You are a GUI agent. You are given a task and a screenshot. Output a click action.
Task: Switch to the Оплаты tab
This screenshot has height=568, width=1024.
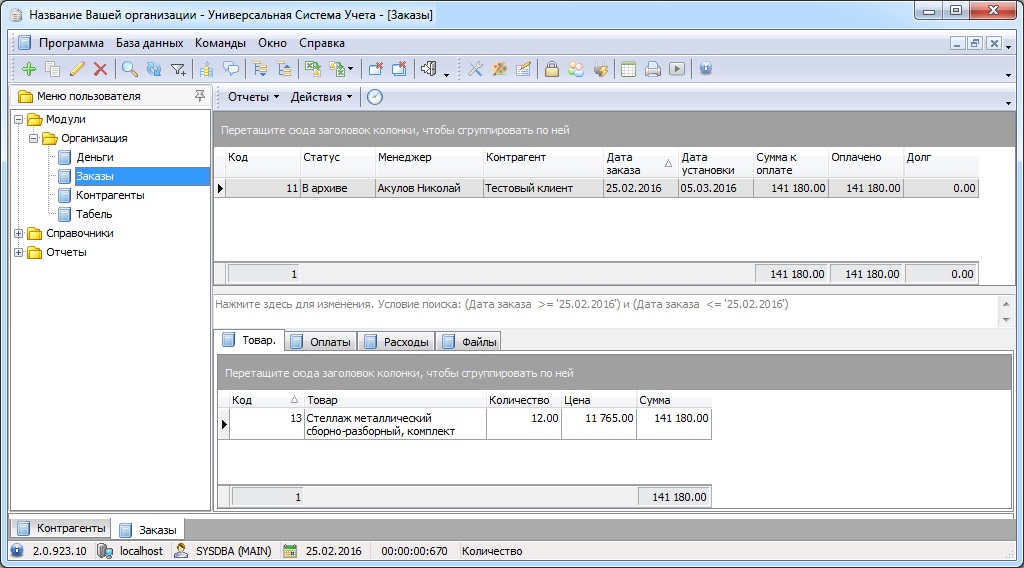pyautogui.click(x=321, y=341)
